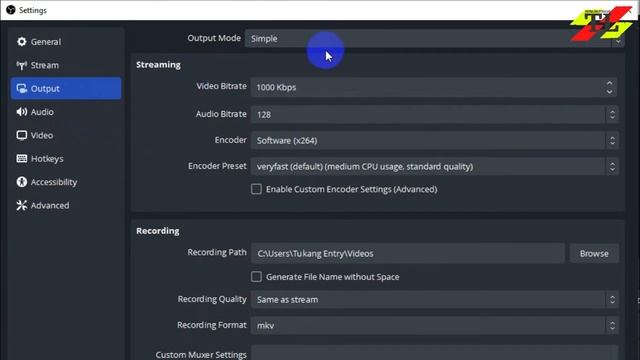Click the OBS logo in title bar
The height and width of the screenshot is (360, 640).
coord(11,10)
